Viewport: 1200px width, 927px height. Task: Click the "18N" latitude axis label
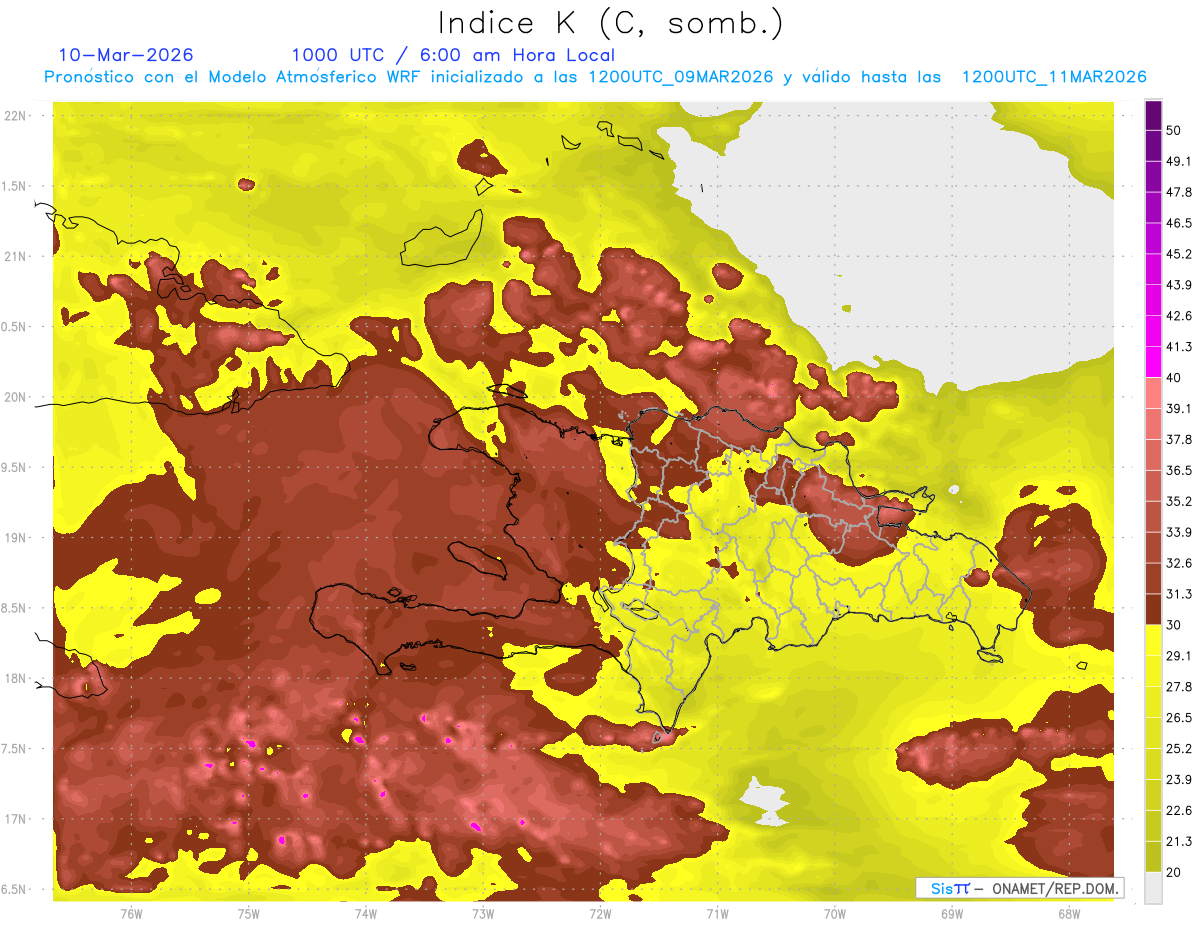16,678
